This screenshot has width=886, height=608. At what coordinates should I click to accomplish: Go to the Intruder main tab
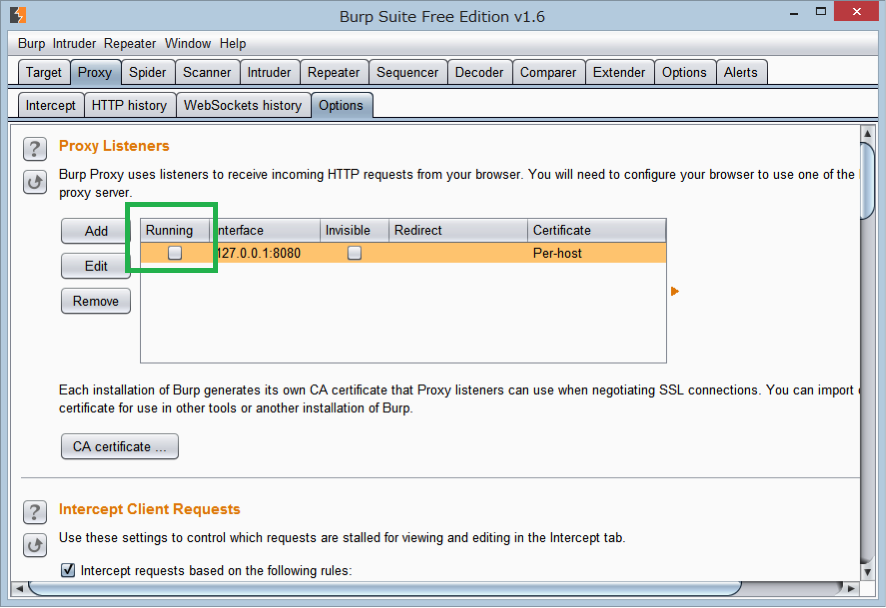(x=269, y=72)
